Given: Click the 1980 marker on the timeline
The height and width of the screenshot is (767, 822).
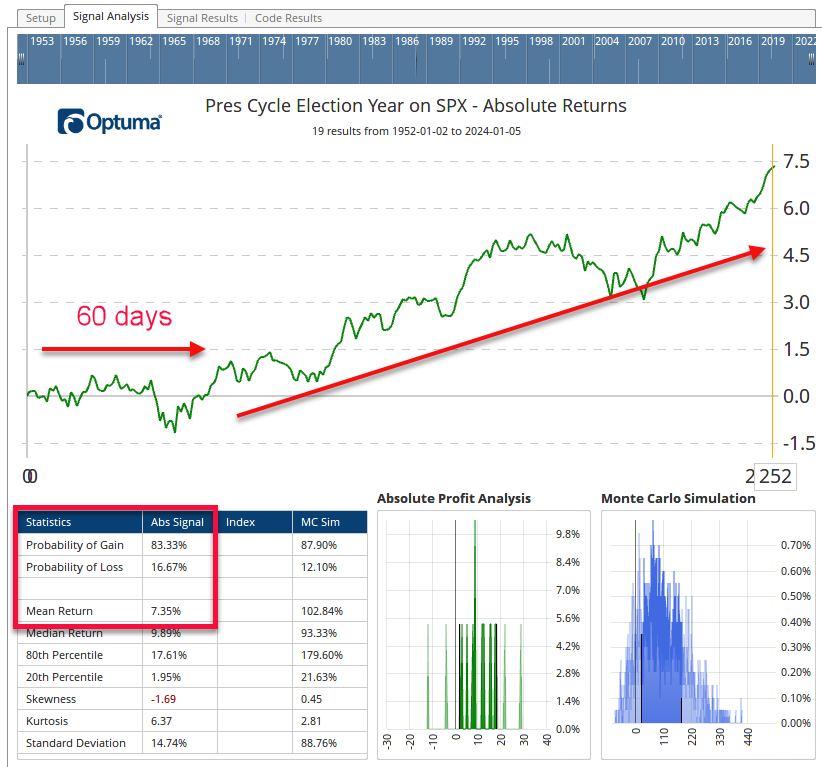Looking at the screenshot, I should pyautogui.click(x=340, y=42).
